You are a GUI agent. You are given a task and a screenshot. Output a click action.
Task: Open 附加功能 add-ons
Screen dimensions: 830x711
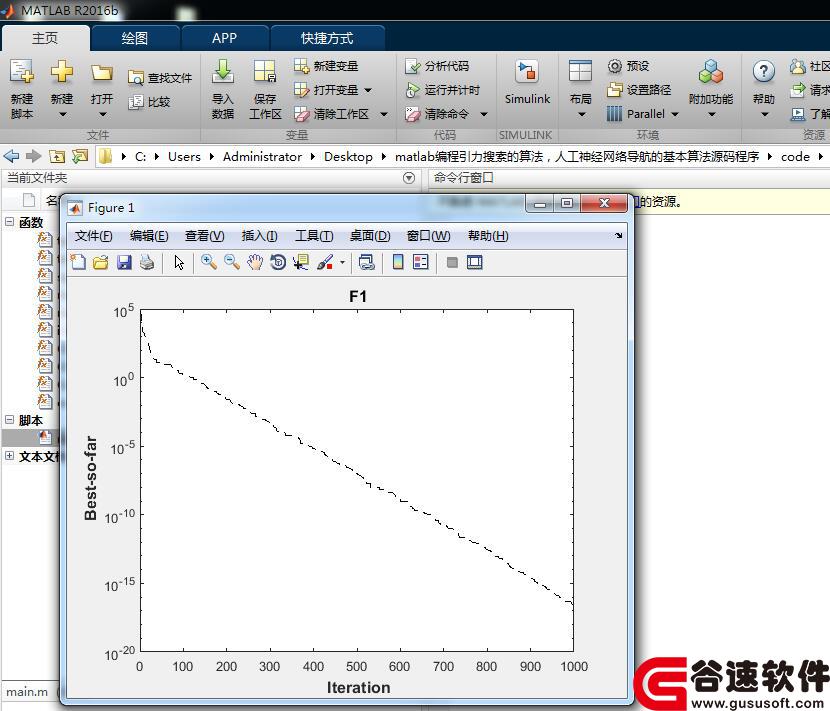711,89
